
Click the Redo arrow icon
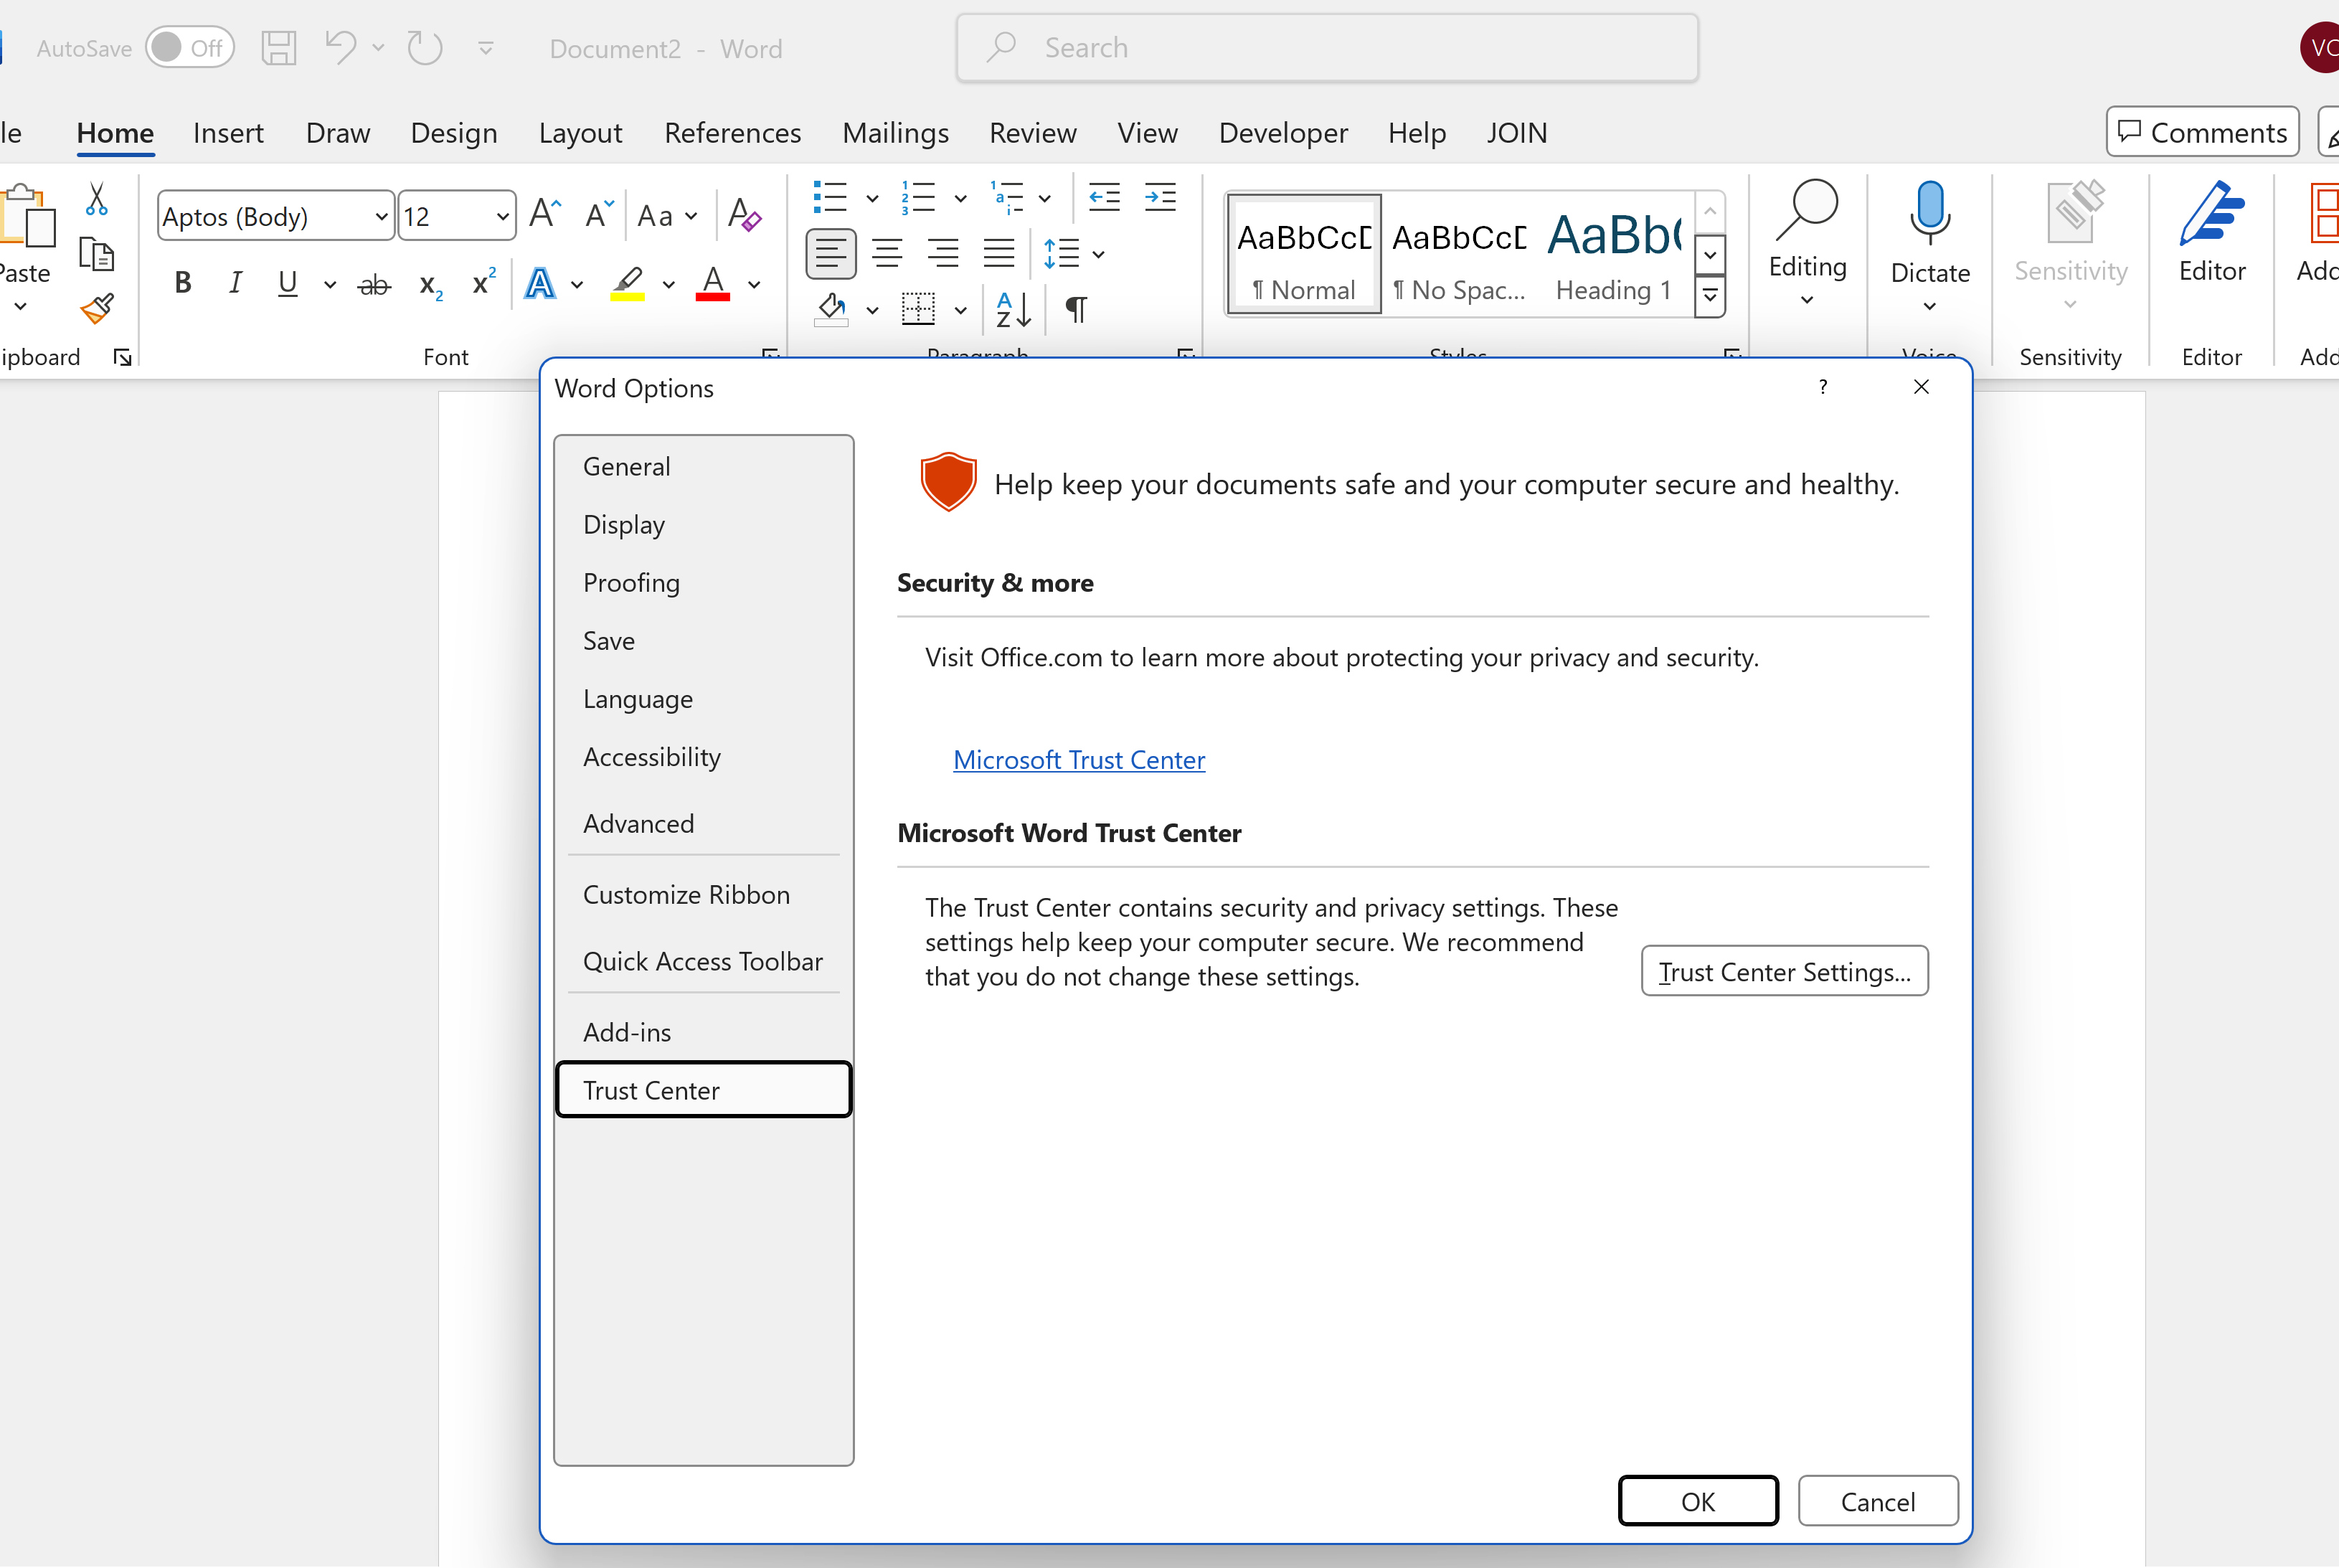point(425,48)
